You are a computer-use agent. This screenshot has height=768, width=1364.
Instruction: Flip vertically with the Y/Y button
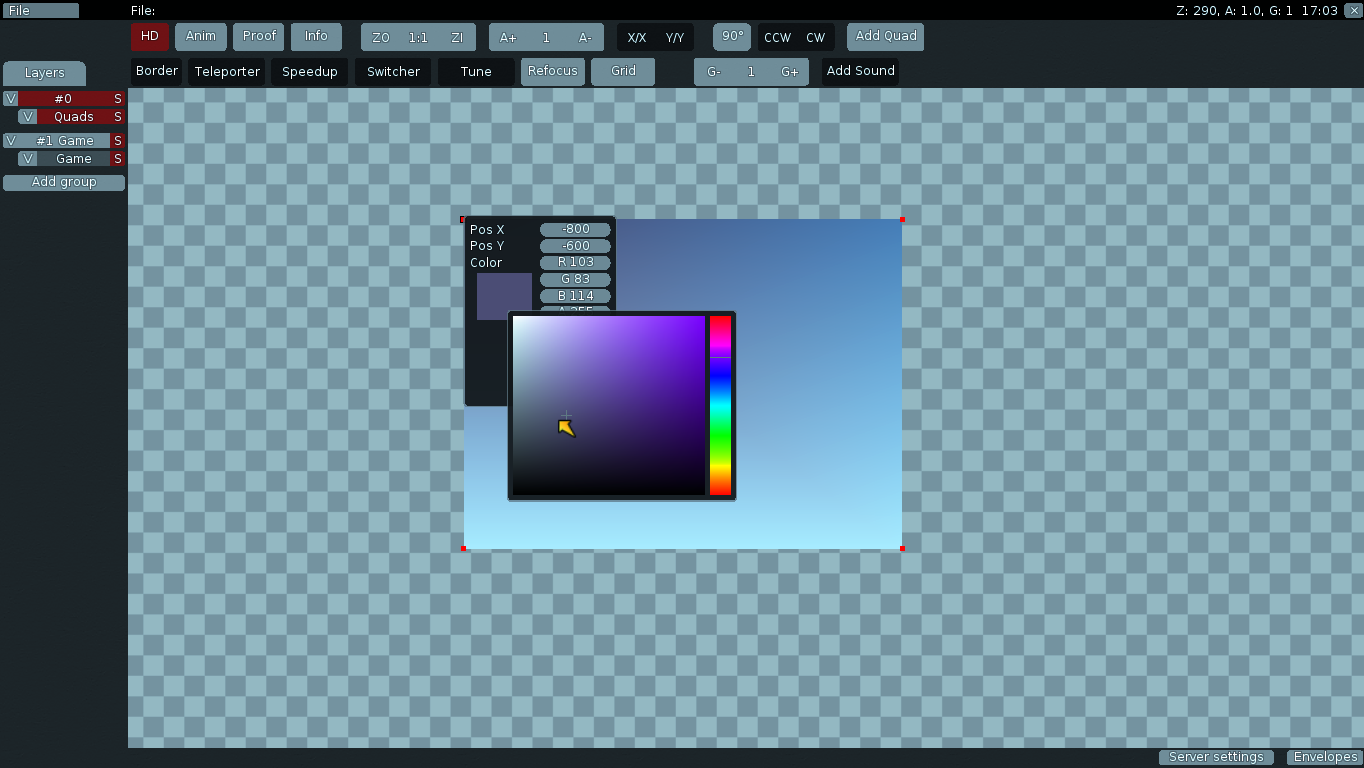coord(675,38)
